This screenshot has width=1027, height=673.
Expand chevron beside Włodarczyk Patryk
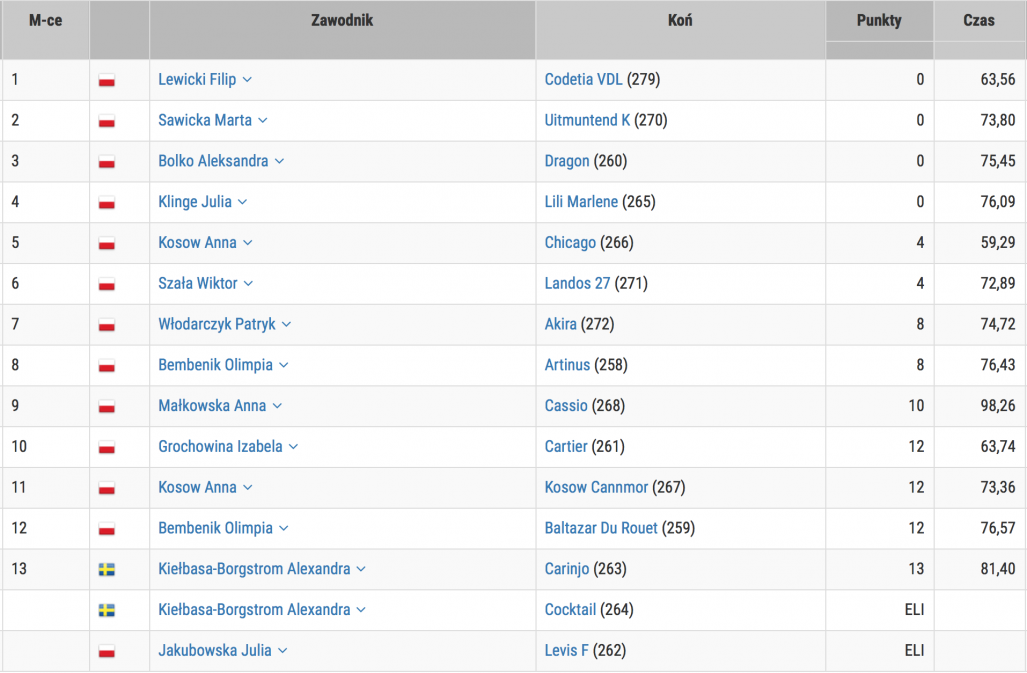286,325
